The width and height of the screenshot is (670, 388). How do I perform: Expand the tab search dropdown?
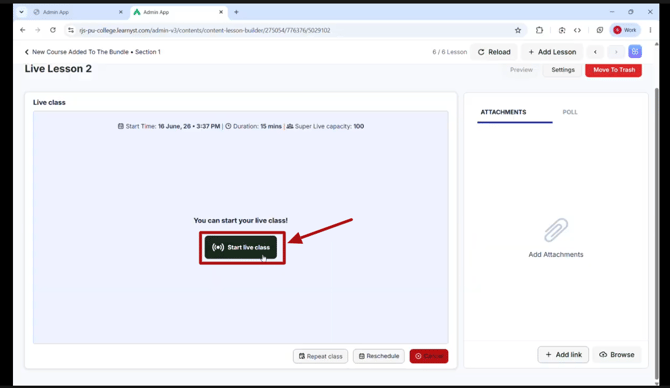[21, 12]
